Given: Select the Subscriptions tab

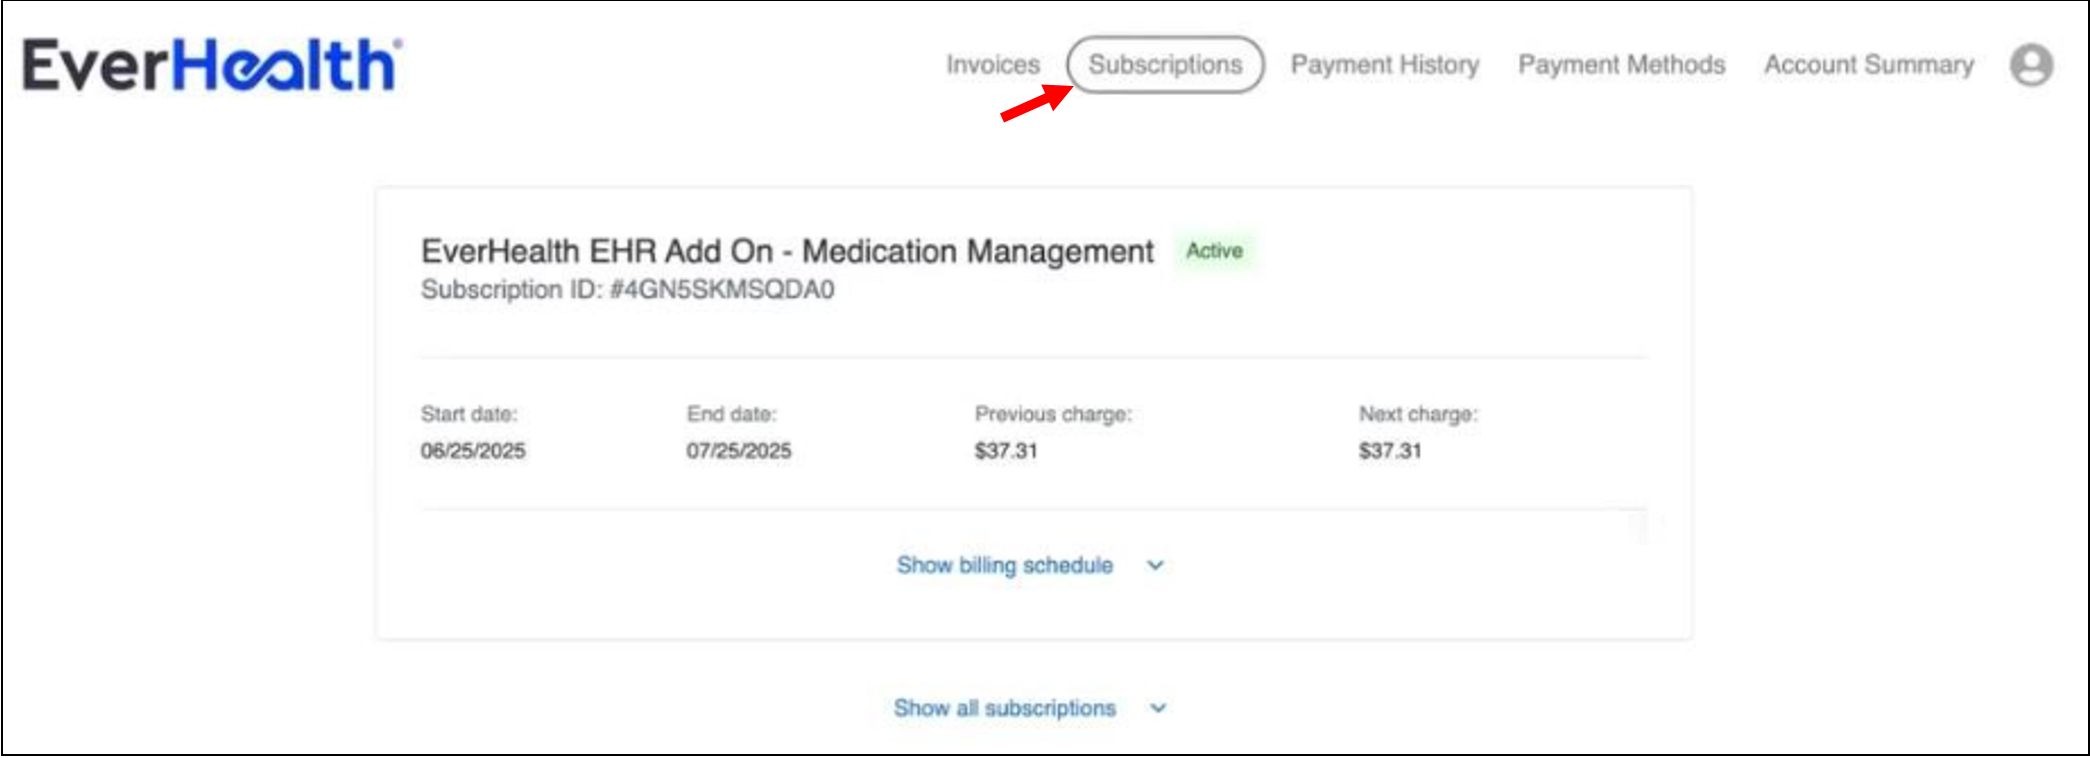Looking at the screenshot, I should (1165, 65).
